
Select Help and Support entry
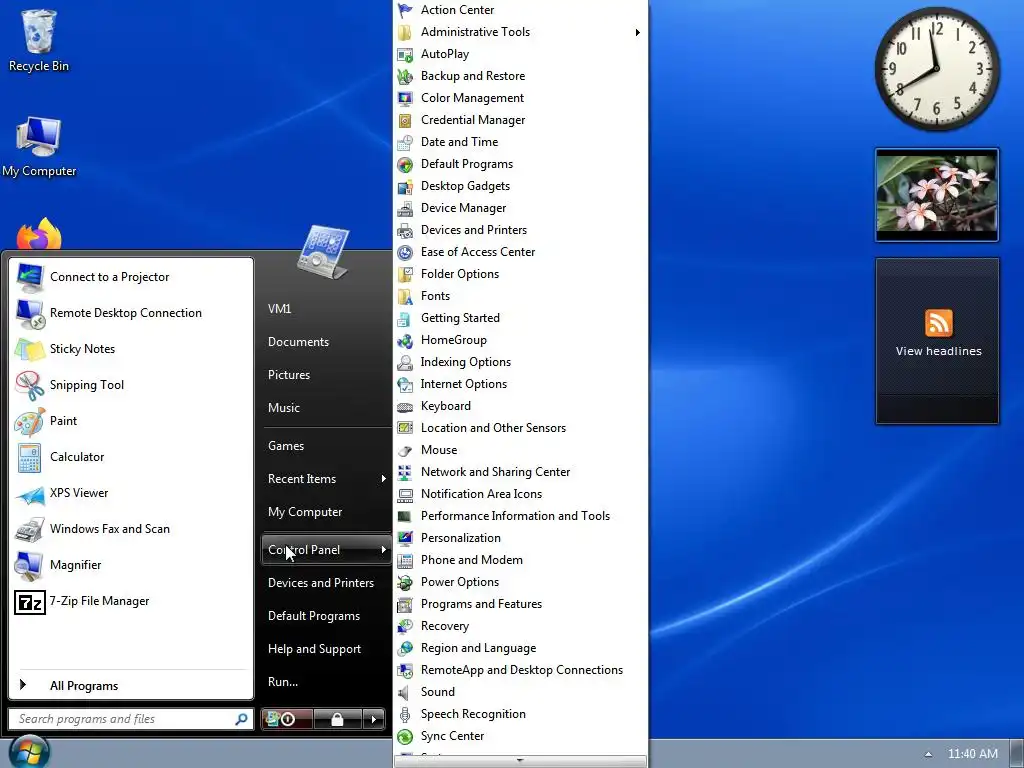pyautogui.click(x=314, y=648)
